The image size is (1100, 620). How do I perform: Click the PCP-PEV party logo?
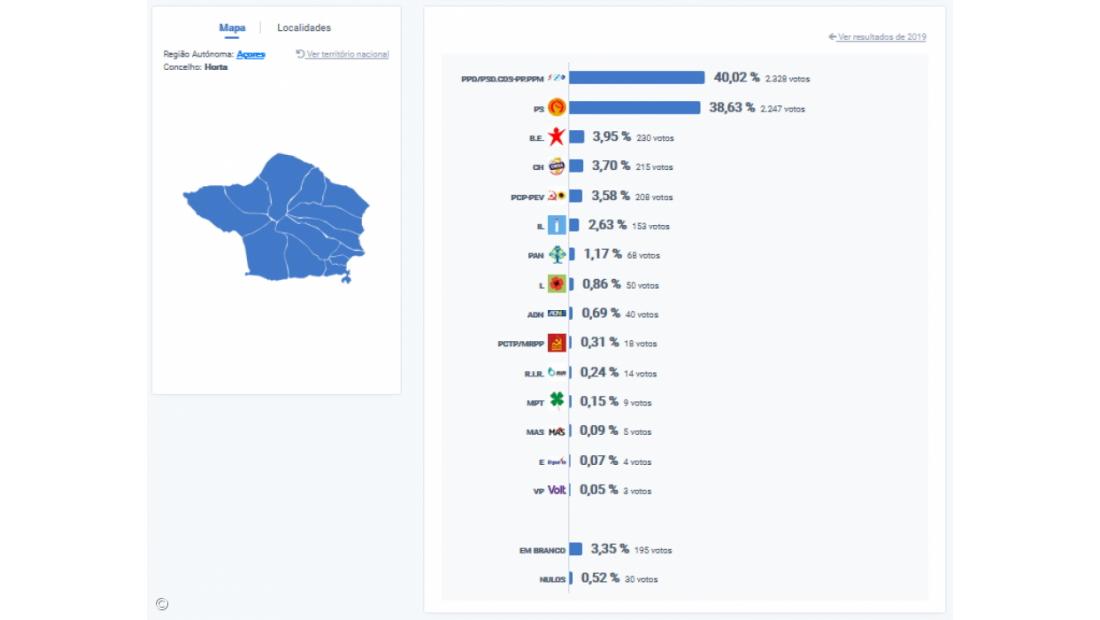557,196
